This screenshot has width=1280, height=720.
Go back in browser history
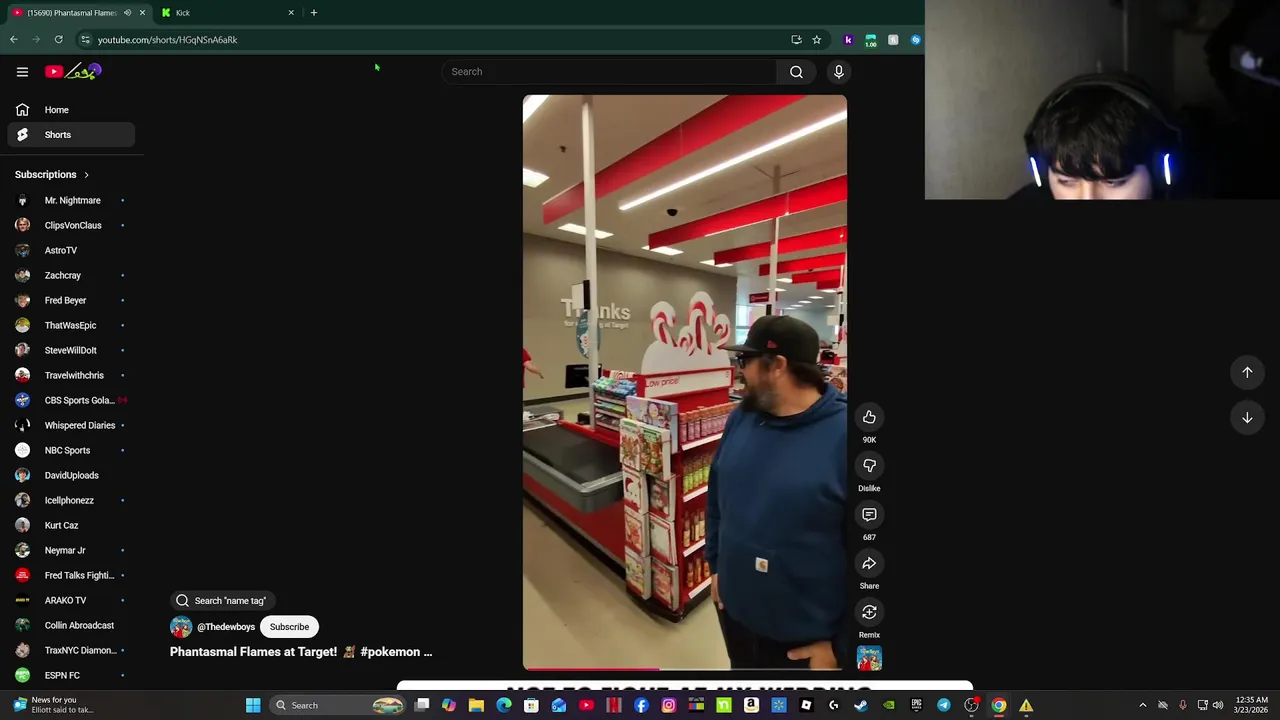14,40
